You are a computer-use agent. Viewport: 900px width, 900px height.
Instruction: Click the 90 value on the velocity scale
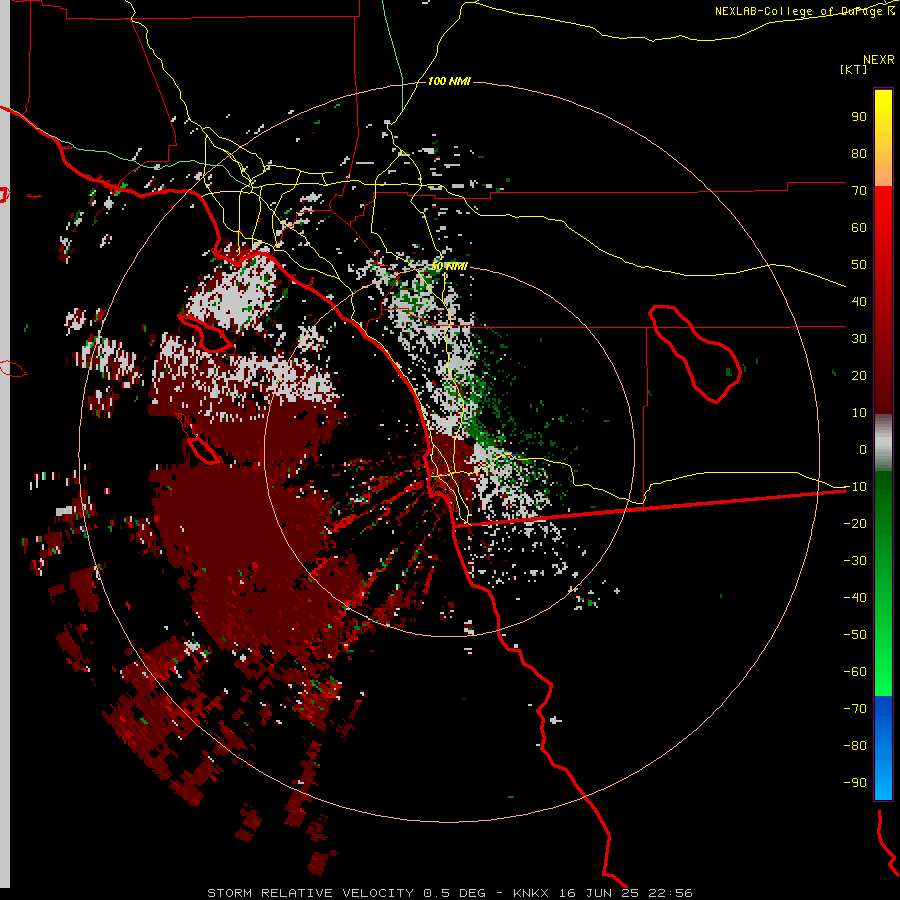coord(859,117)
